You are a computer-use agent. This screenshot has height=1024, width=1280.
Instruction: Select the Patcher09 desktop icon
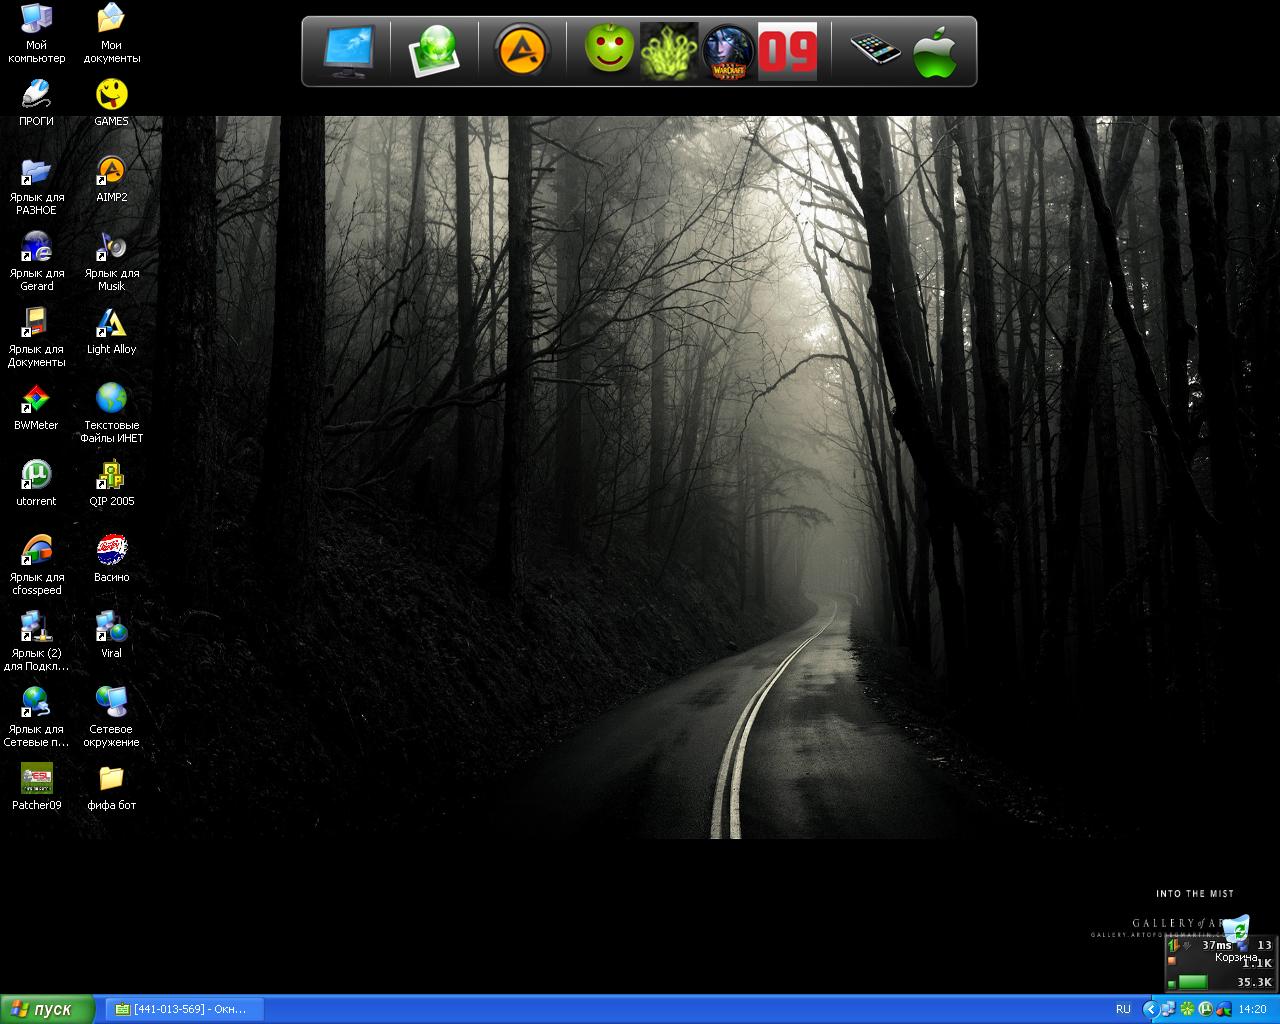click(x=37, y=788)
